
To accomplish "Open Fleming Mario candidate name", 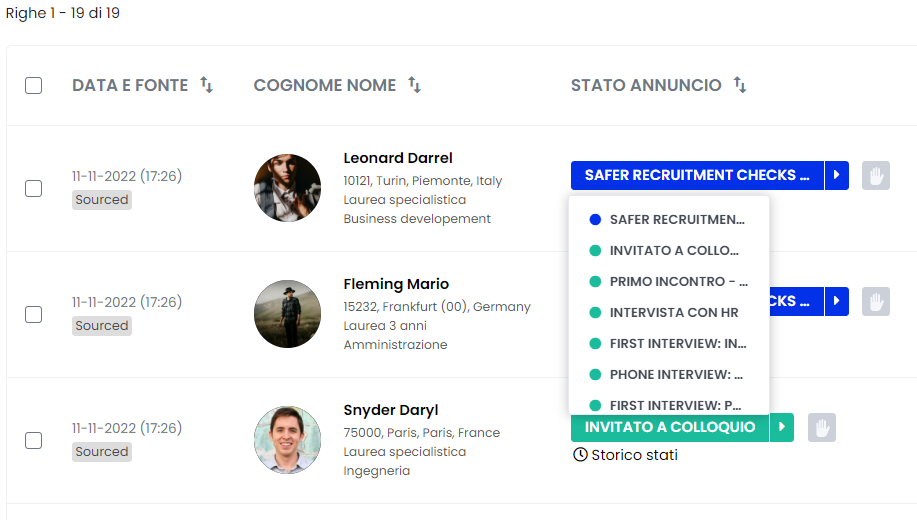I will [x=396, y=284].
